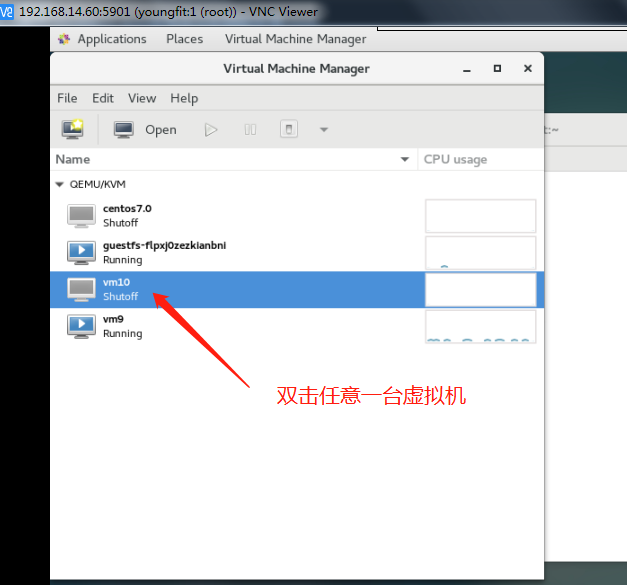Collapse the QEMU/KVM connection tree
The height and width of the screenshot is (585, 627).
[x=60, y=184]
